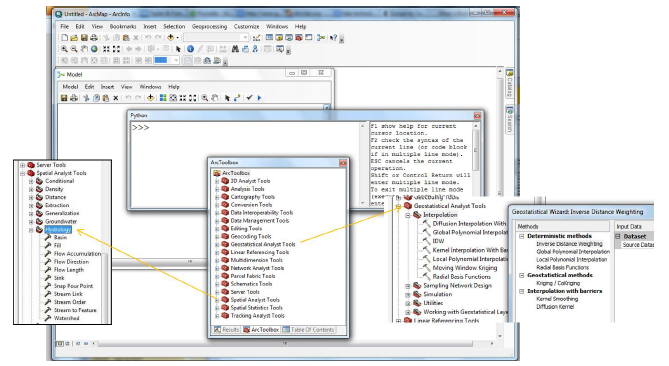Image resolution: width=669 pixels, height=366 pixels.
Task: Collapse the Geostatistical methods group
Action: (x=521, y=275)
